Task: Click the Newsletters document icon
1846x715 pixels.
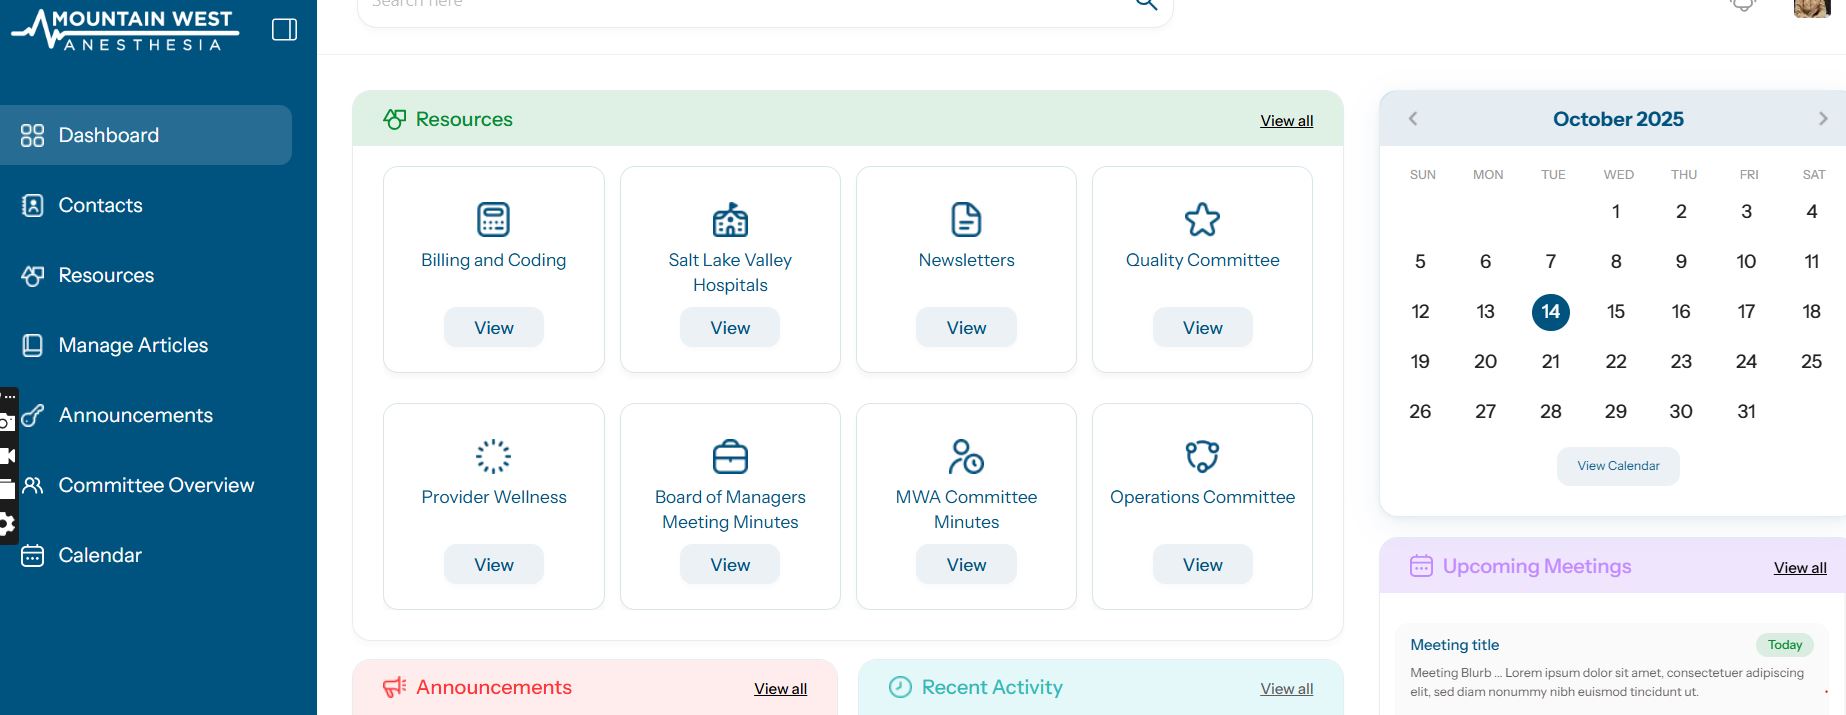Action: pyautogui.click(x=966, y=219)
